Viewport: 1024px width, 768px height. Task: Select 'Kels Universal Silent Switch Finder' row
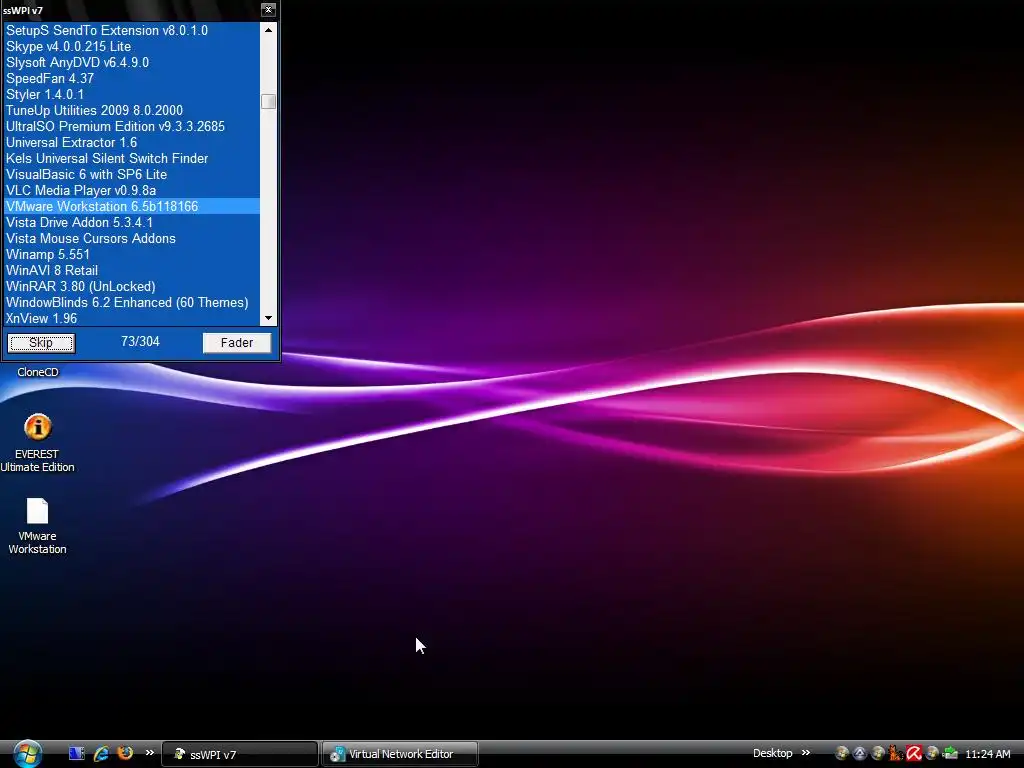point(132,158)
